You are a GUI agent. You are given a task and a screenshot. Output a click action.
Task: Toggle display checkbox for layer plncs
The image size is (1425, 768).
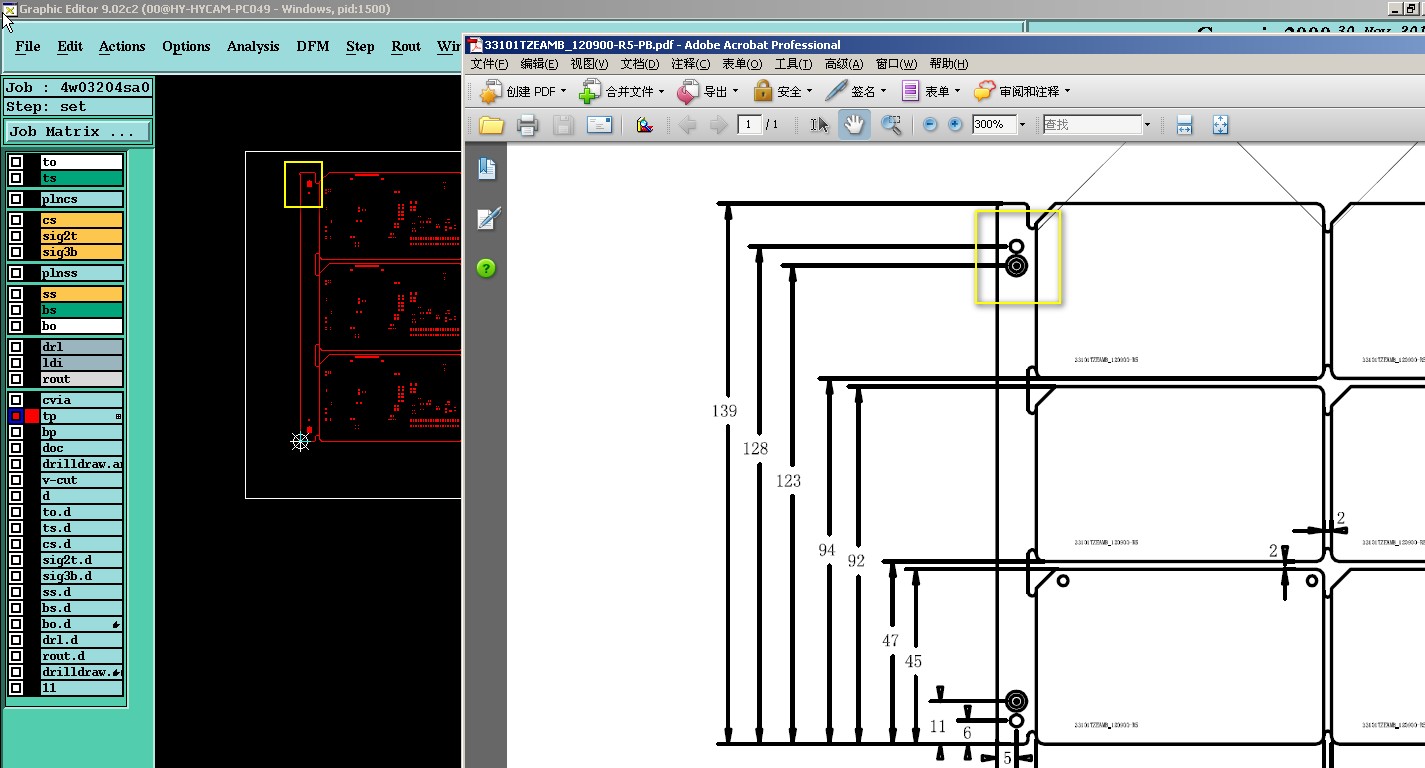click(16, 199)
